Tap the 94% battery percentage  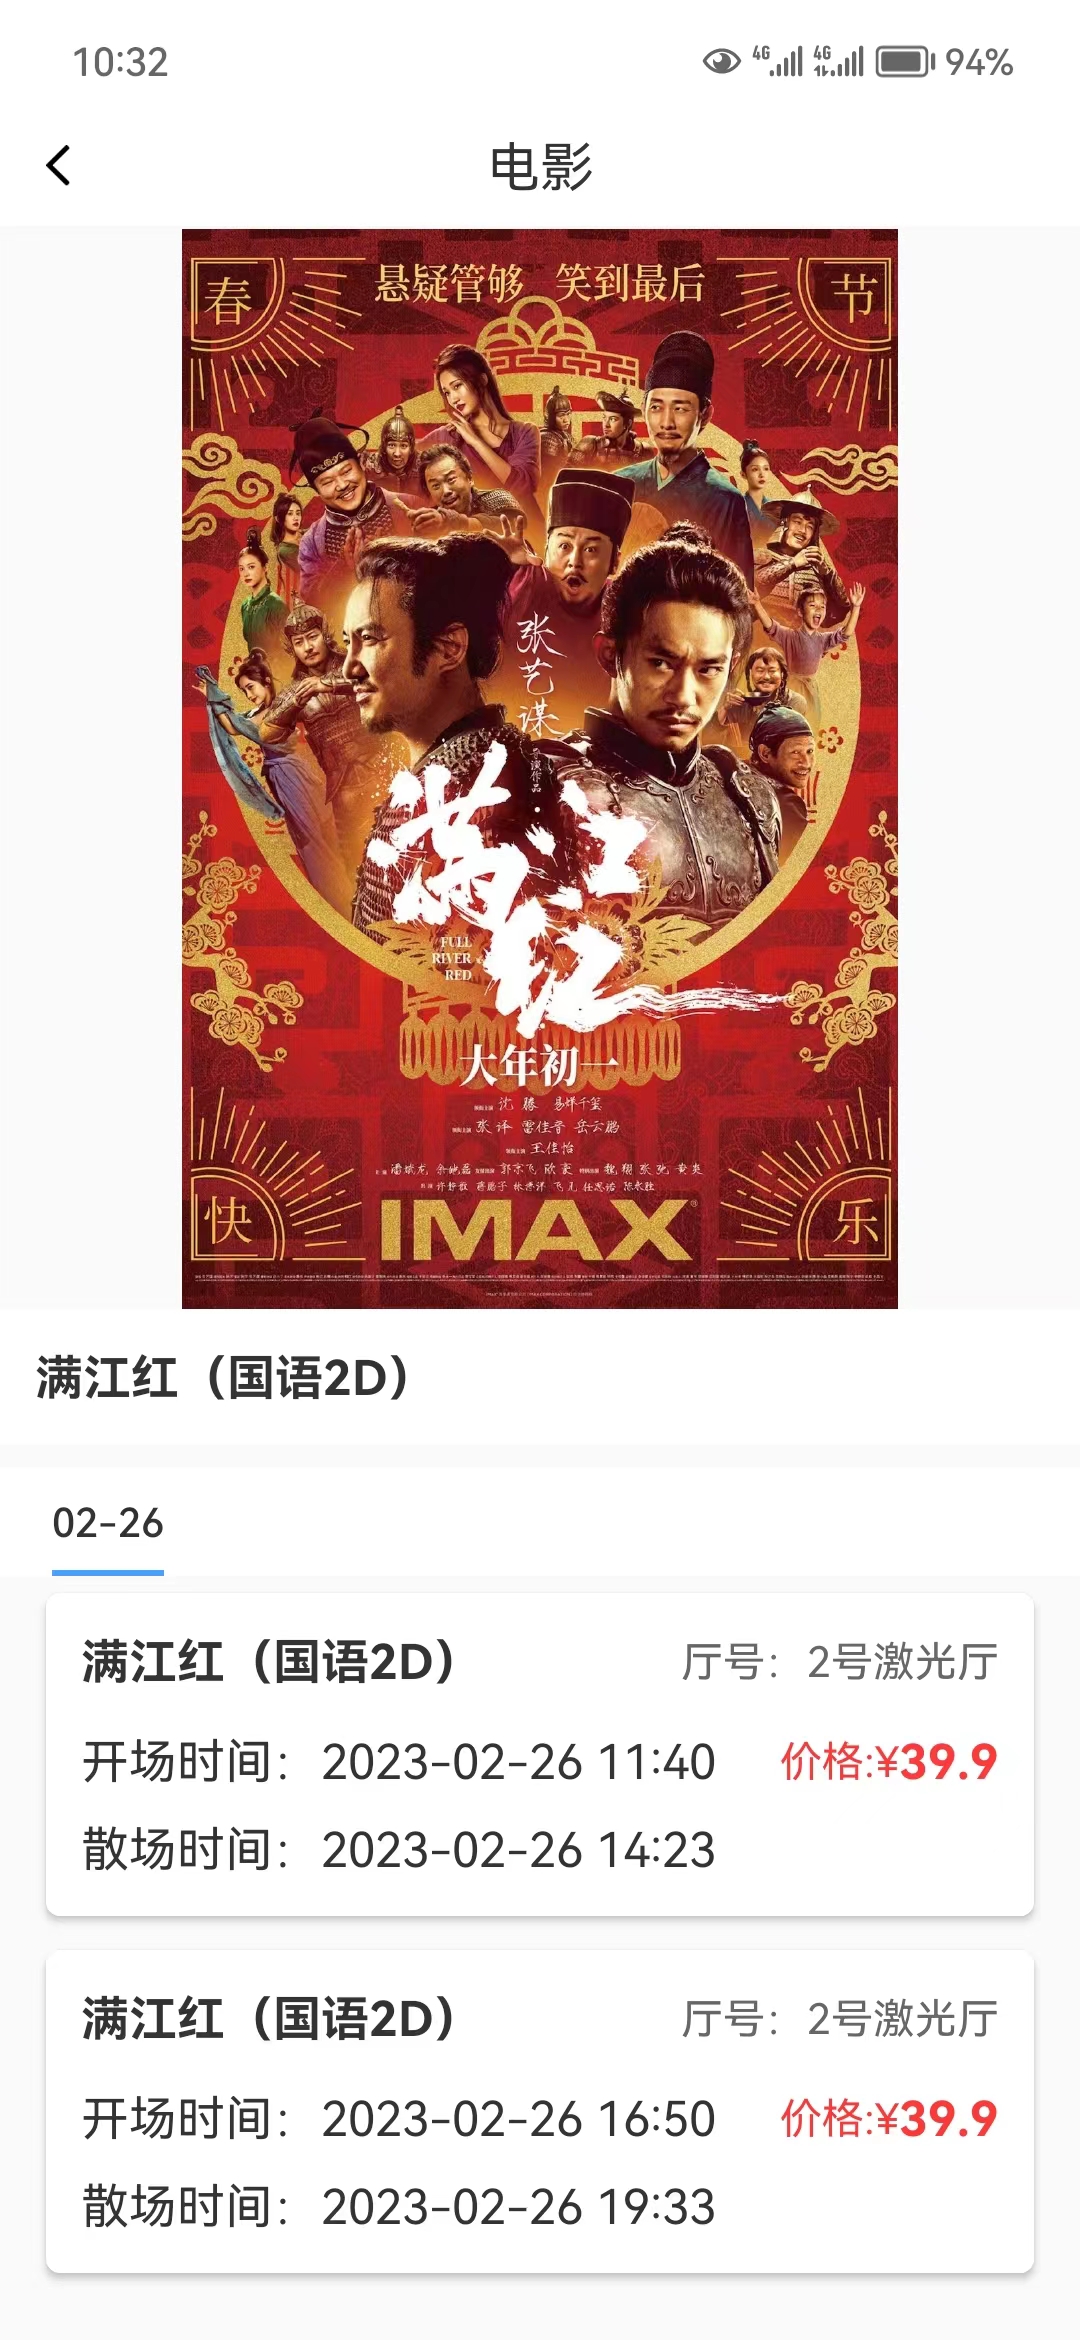point(979,62)
